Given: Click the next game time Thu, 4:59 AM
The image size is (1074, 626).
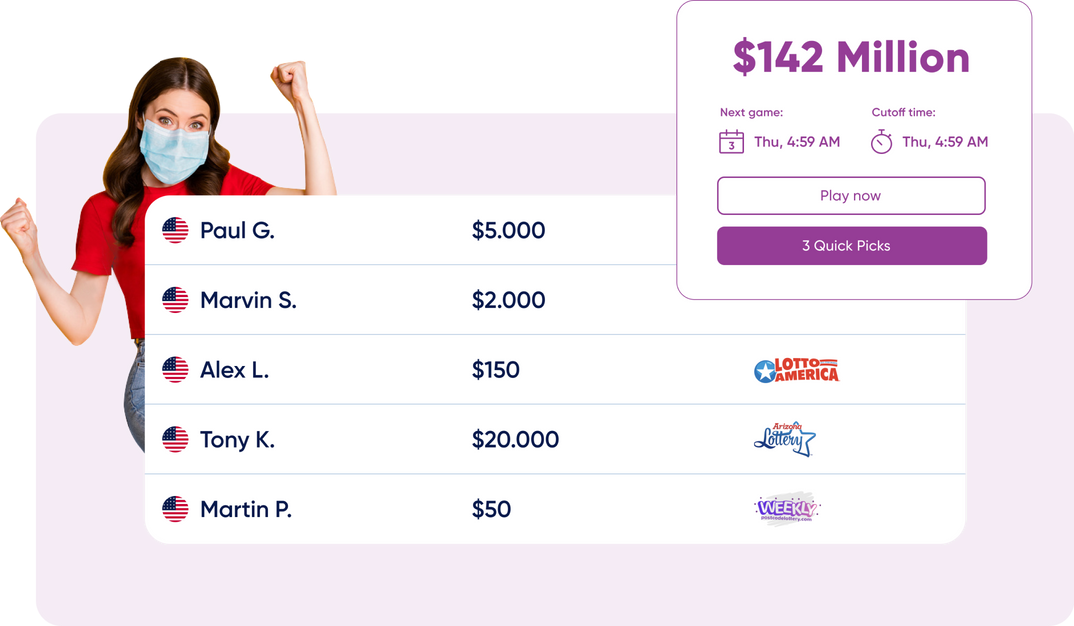Looking at the screenshot, I should (797, 142).
